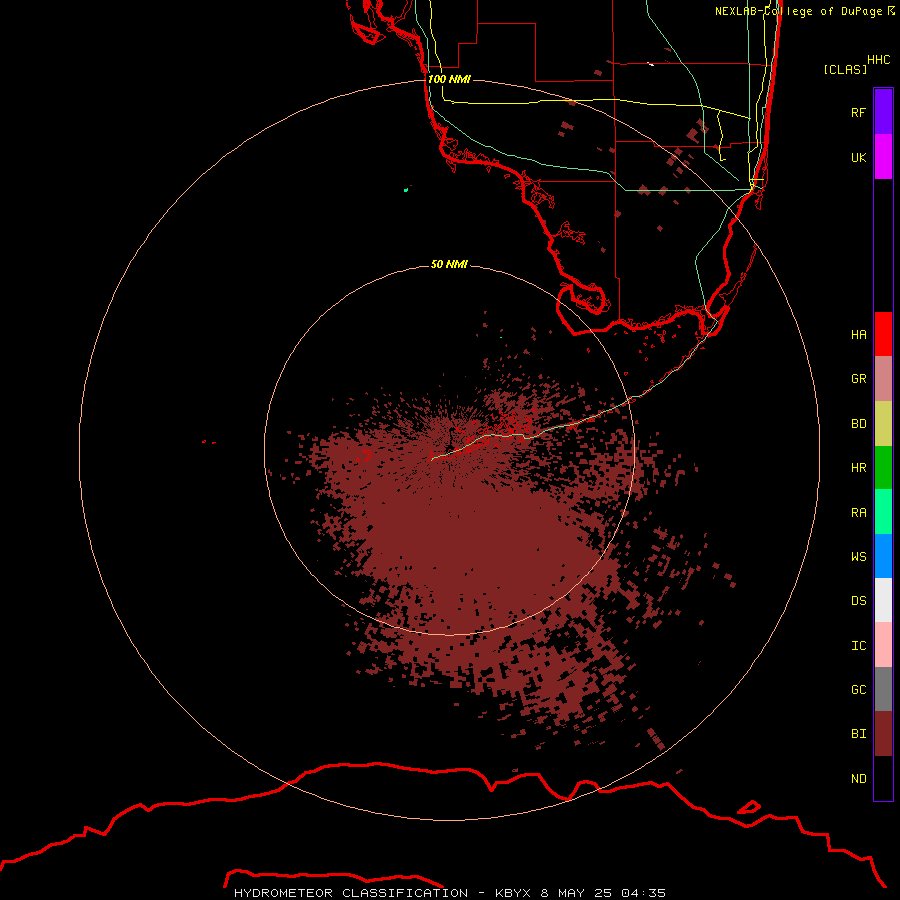
Task: Click the WS blue legend swatch
Action: tap(883, 556)
